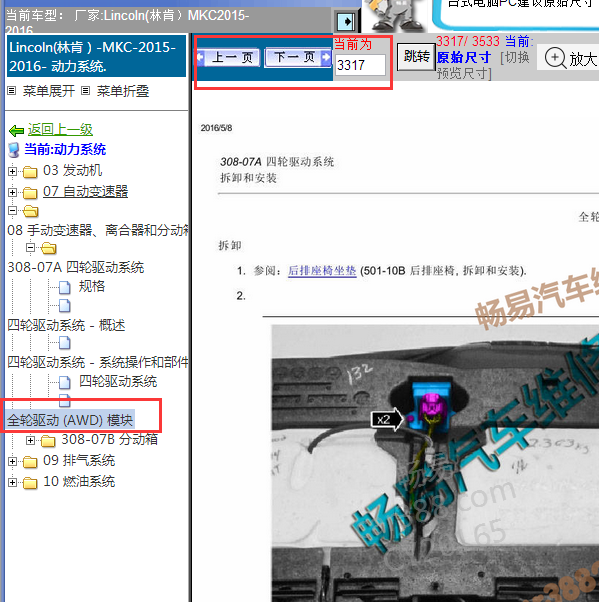Open the 03 发动机 tree item
The image size is (599, 602).
click(73, 170)
